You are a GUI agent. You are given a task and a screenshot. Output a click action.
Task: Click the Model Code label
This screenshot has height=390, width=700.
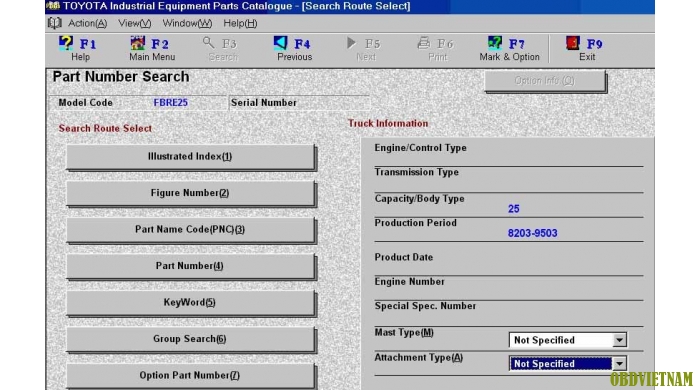pos(85,103)
